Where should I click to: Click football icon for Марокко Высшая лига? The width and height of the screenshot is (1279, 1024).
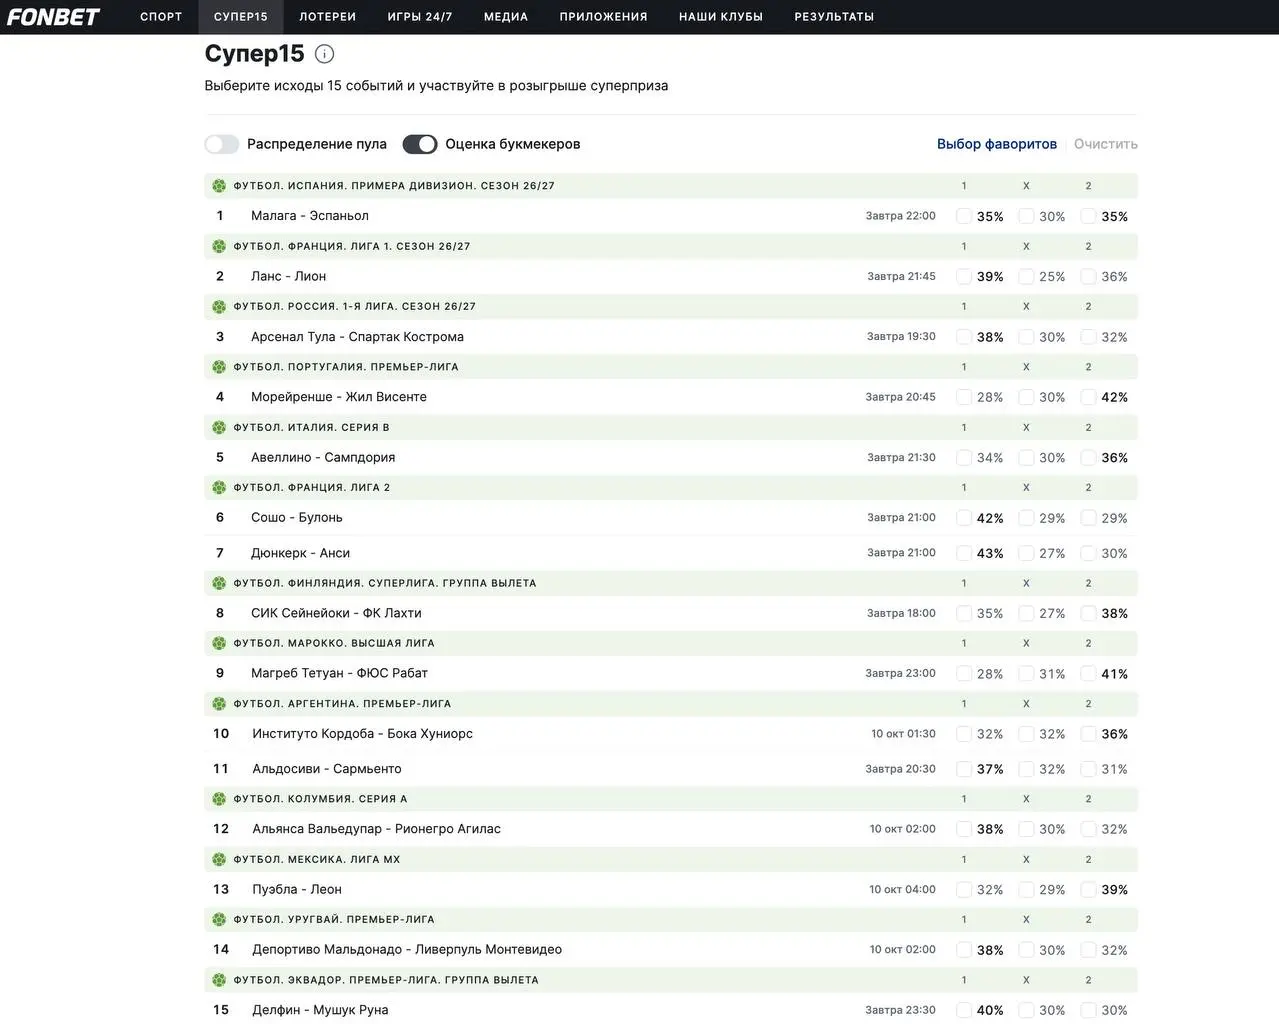[219, 643]
